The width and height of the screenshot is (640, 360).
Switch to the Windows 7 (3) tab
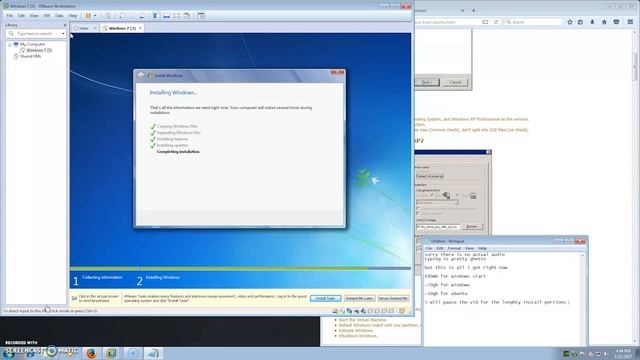coord(122,28)
